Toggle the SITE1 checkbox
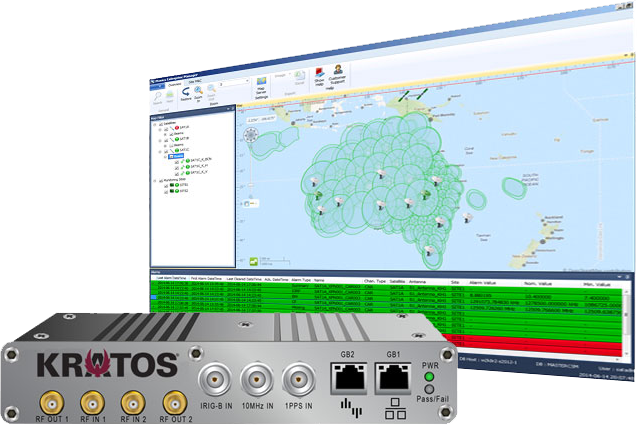This screenshot has width=637, height=426. (x=166, y=186)
